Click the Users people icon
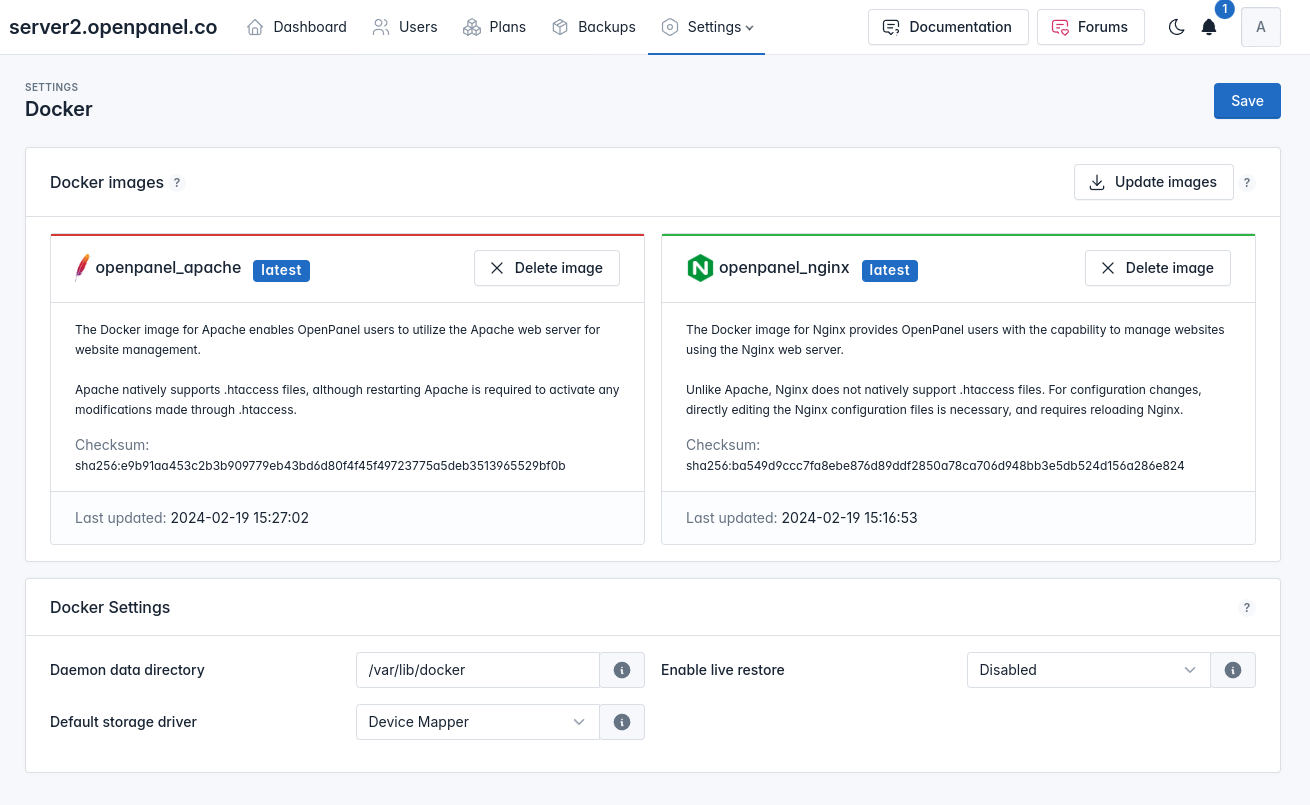 [x=381, y=27]
